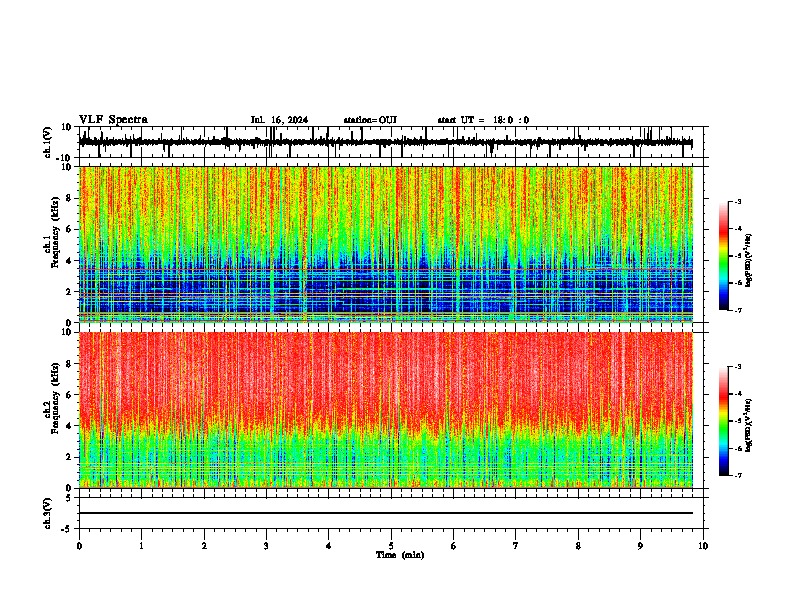The height and width of the screenshot is (612, 792).
Task: Click time axis tick label "5"
Action: point(391,546)
